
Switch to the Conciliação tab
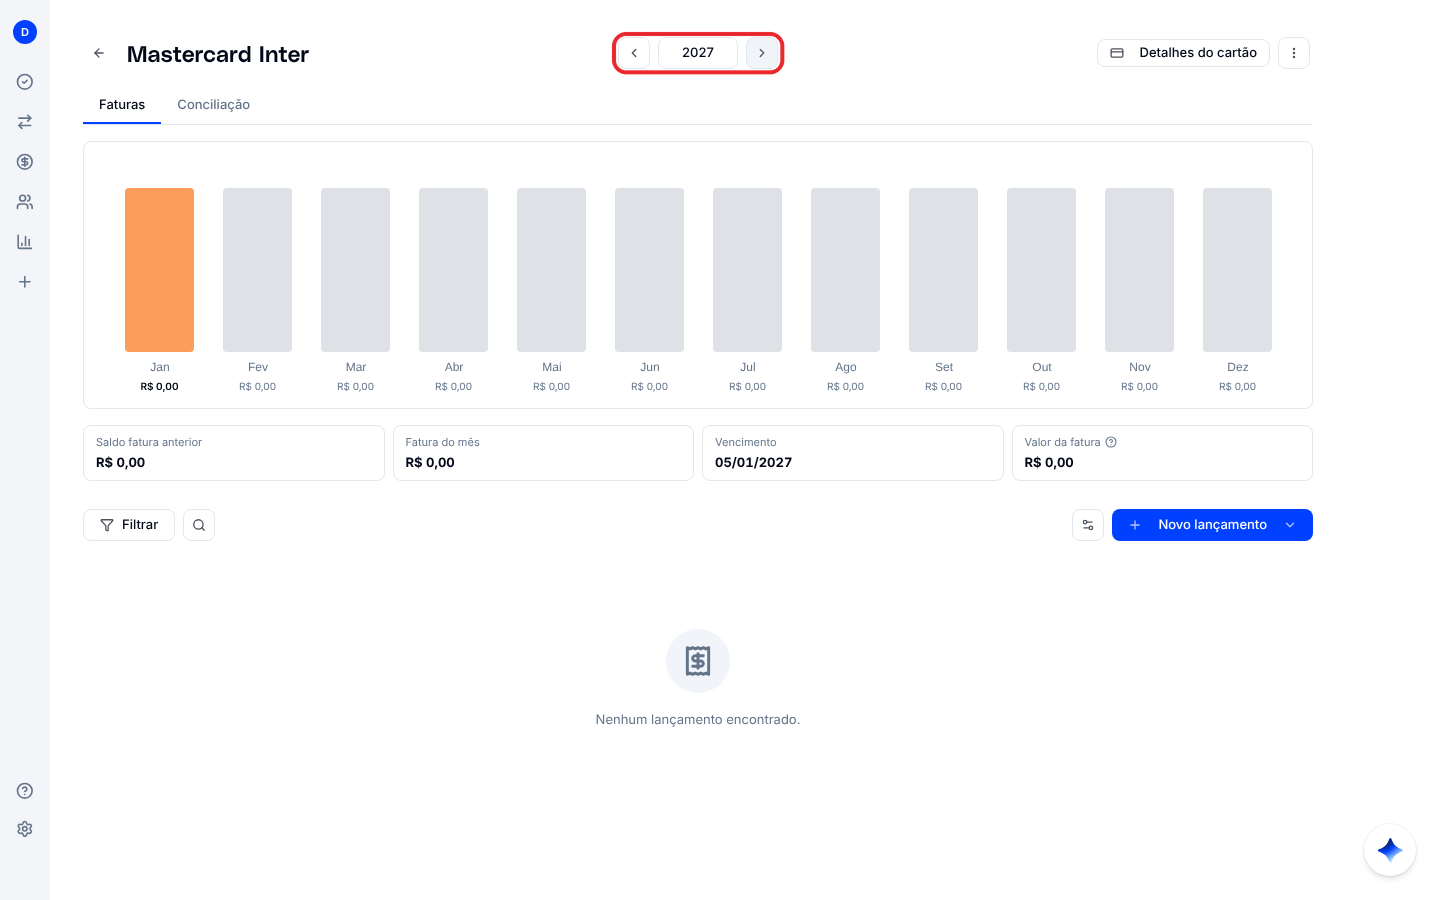[214, 105]
